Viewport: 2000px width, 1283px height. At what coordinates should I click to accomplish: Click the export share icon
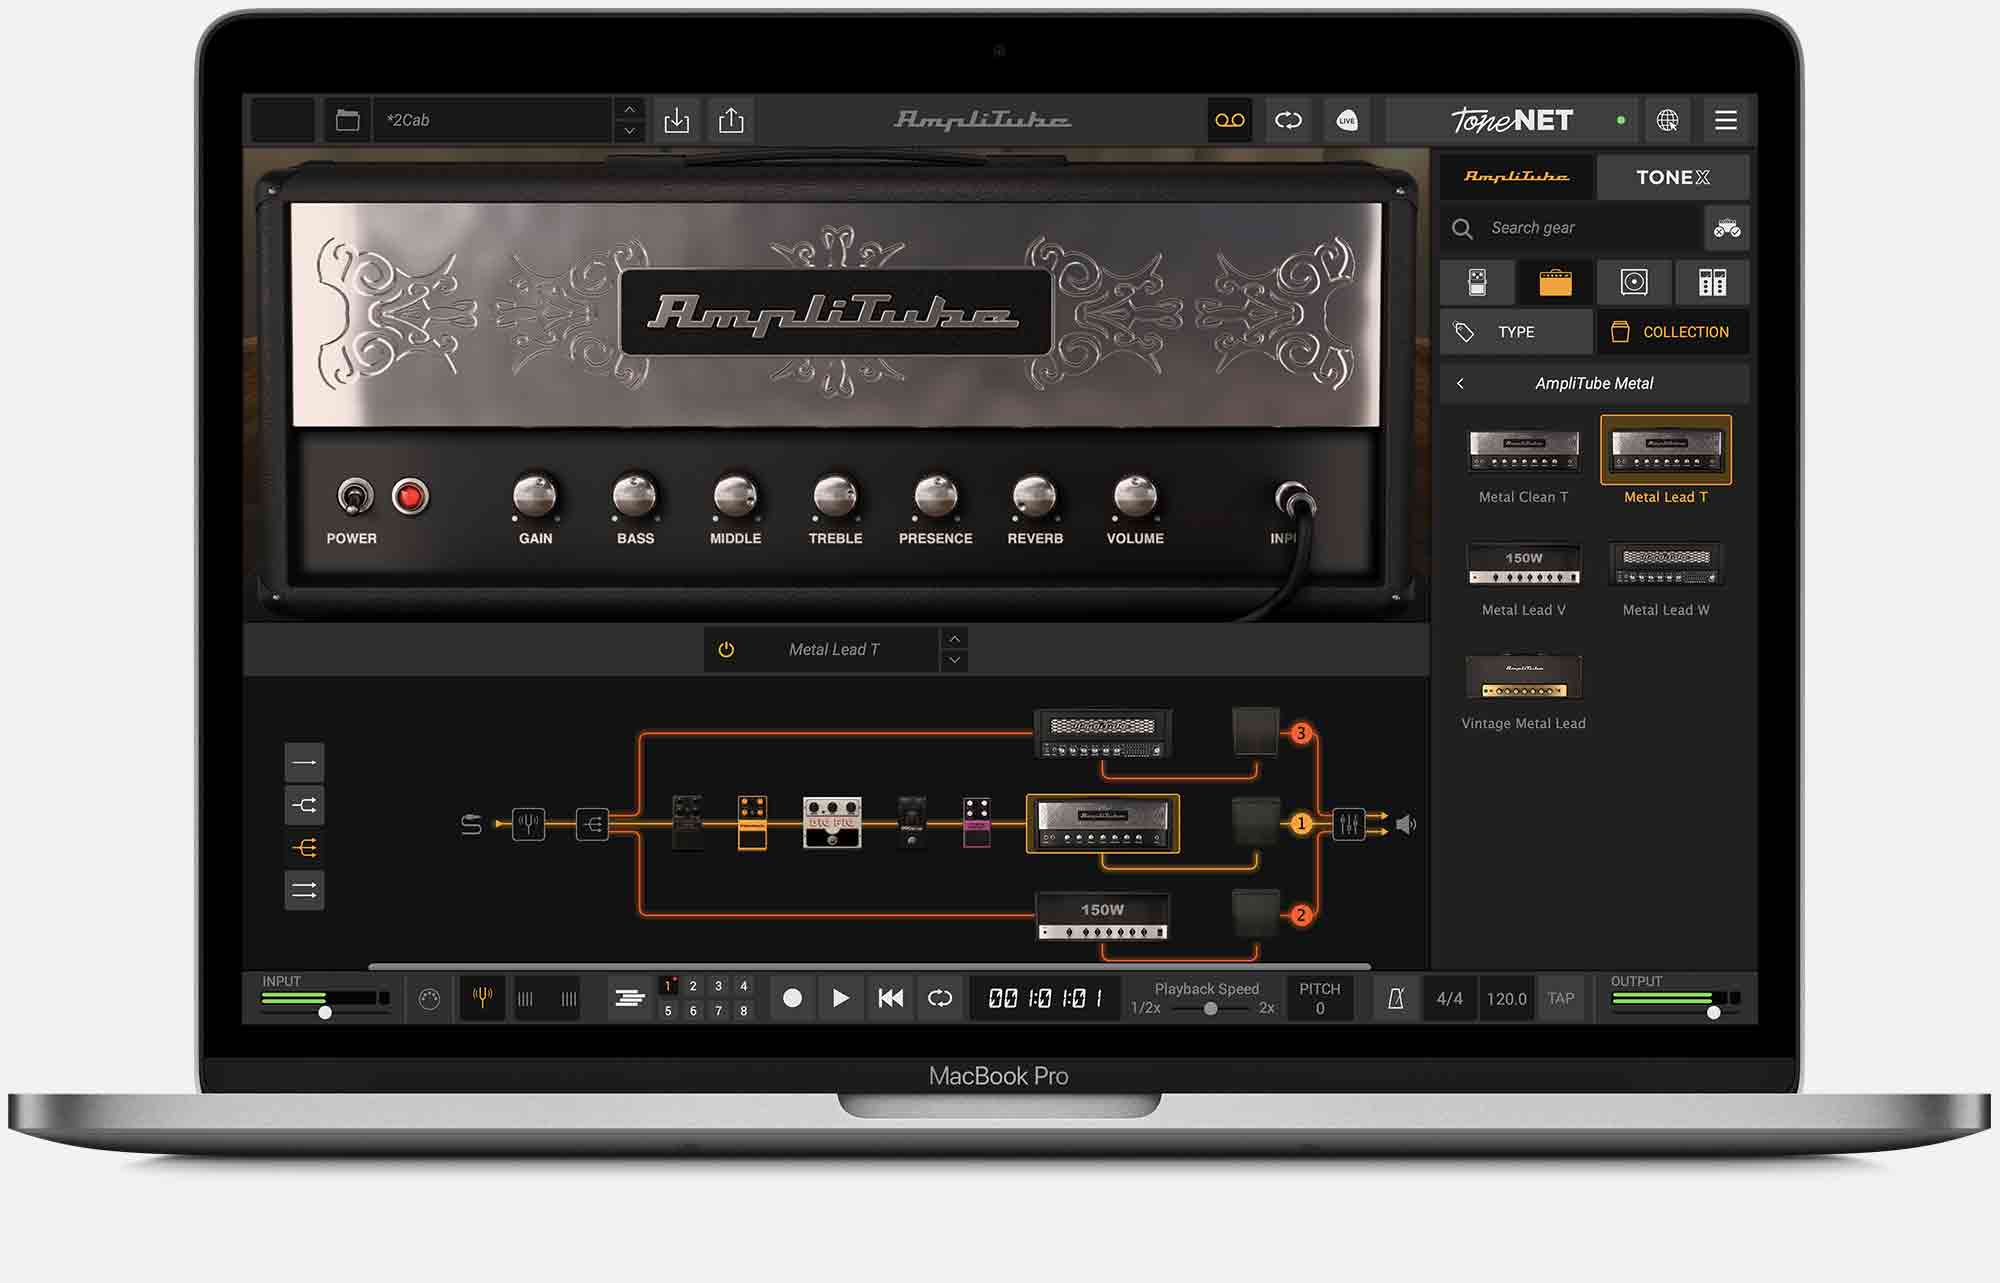[731, 120]
